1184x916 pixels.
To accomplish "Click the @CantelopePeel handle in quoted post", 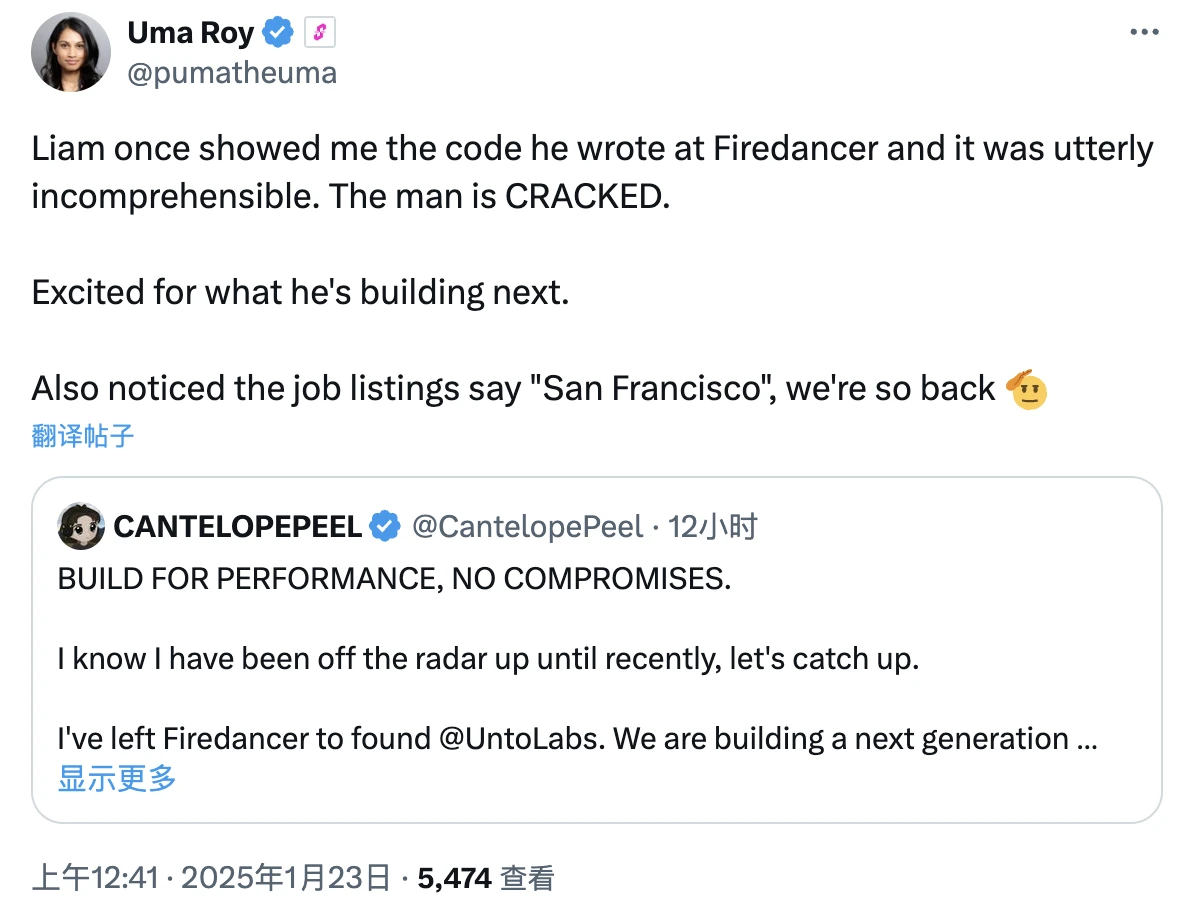I will [527, 526].
